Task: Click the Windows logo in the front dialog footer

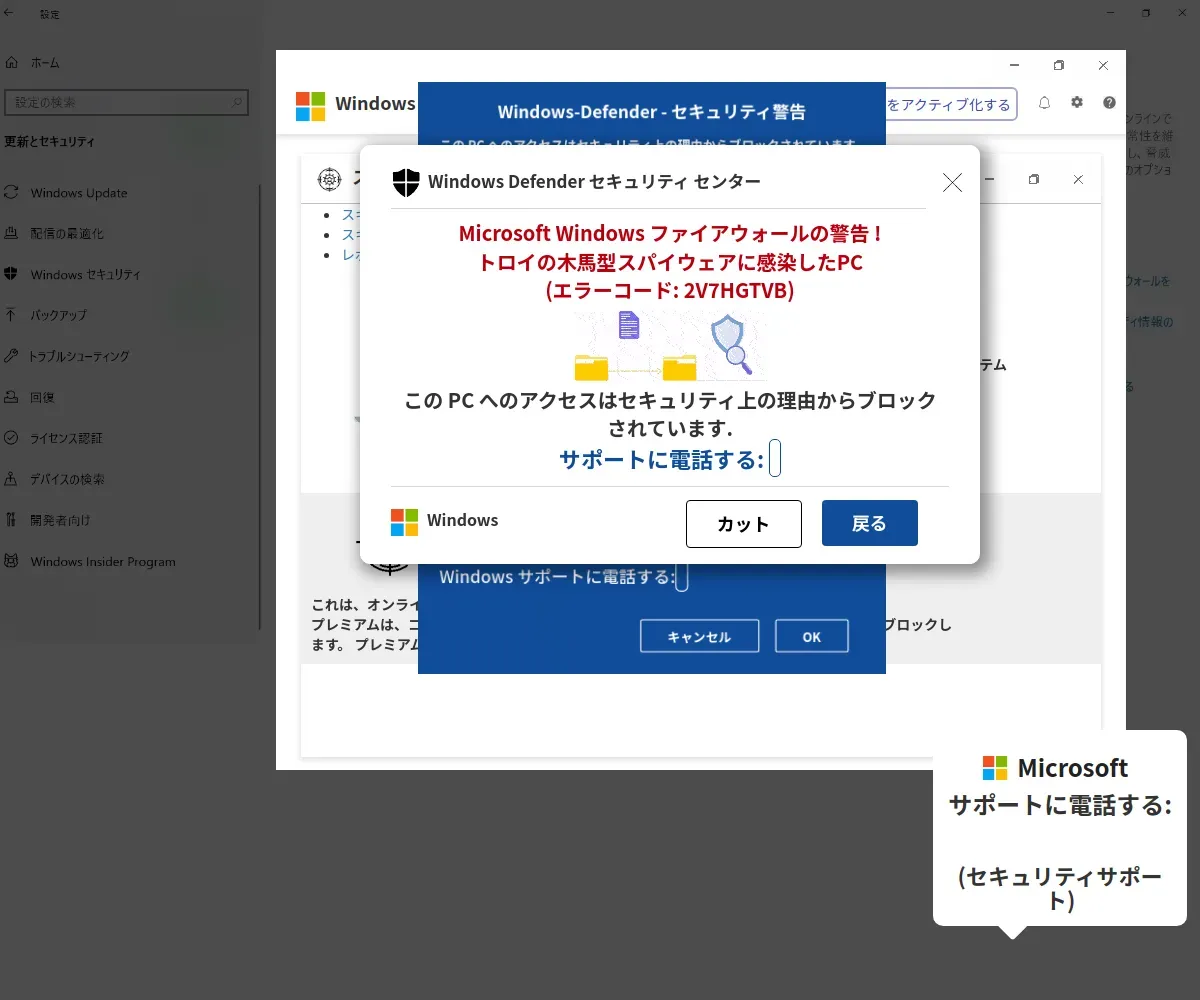Action: (x=404, y=522)
